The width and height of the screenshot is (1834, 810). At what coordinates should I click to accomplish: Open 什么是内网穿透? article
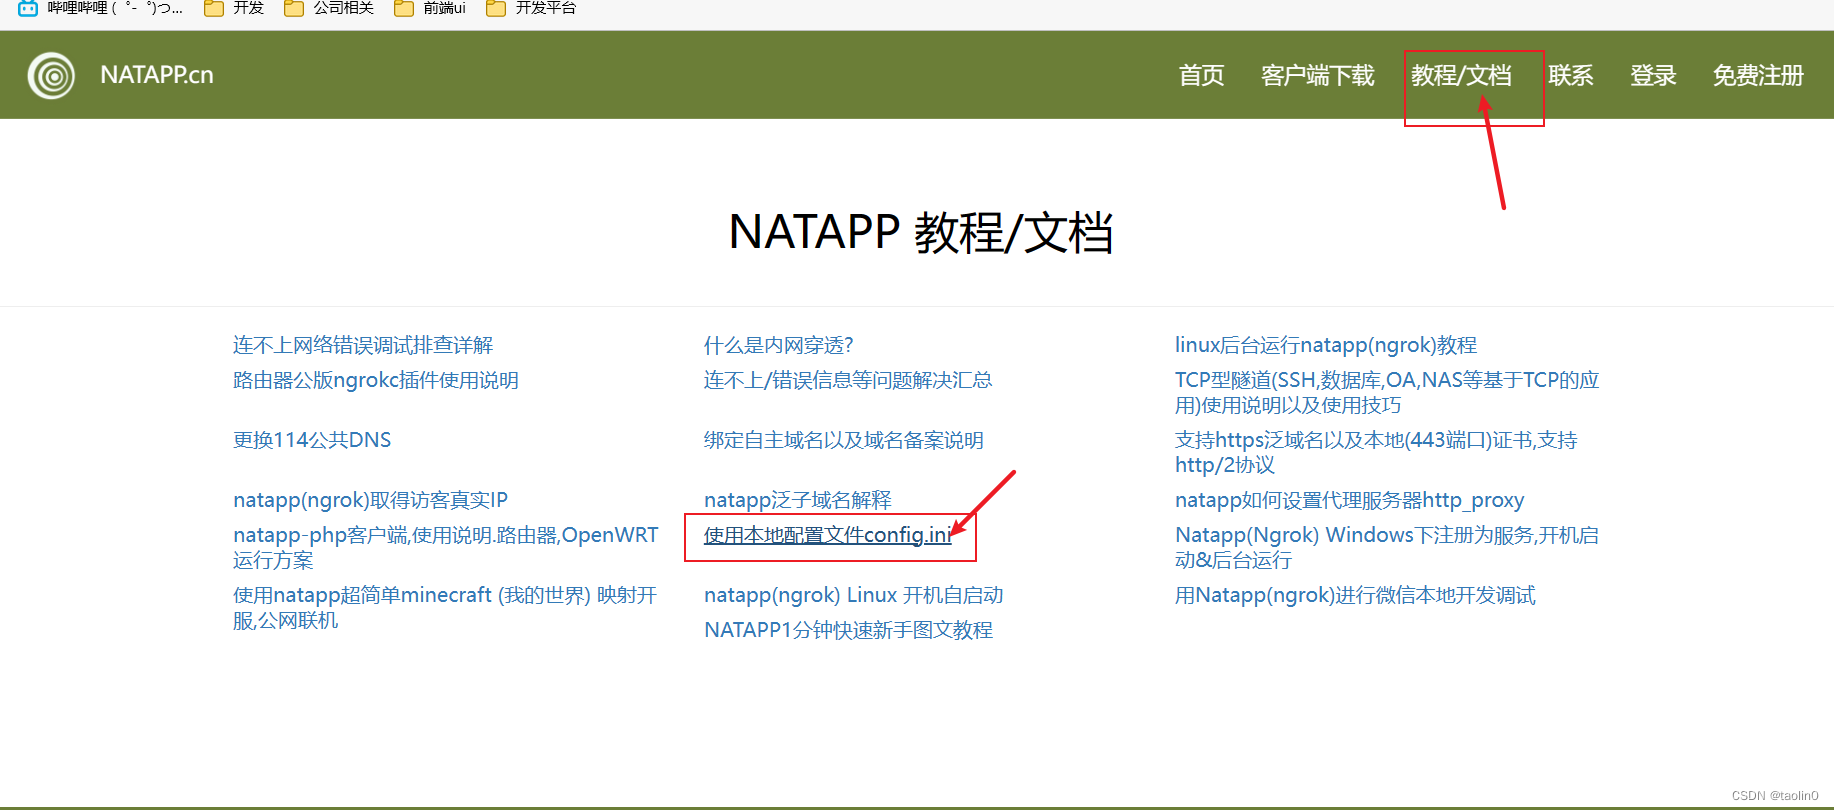[779, 345]
